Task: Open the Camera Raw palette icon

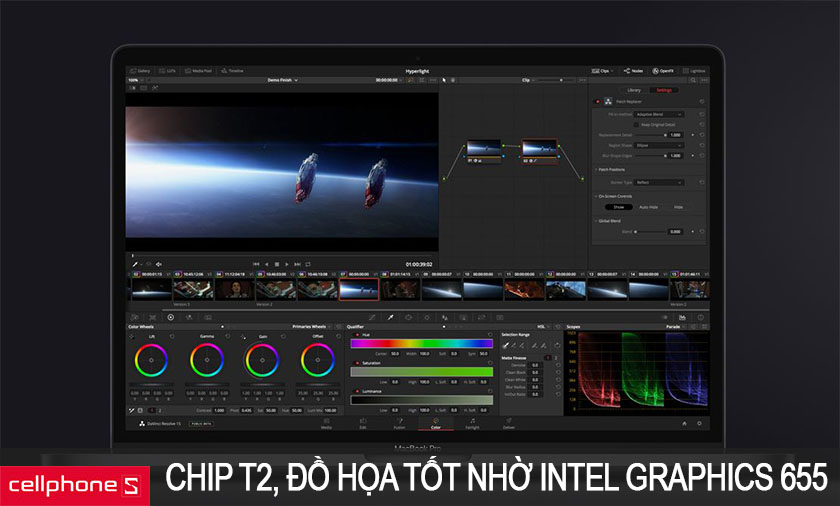Action: click(134, 318)
